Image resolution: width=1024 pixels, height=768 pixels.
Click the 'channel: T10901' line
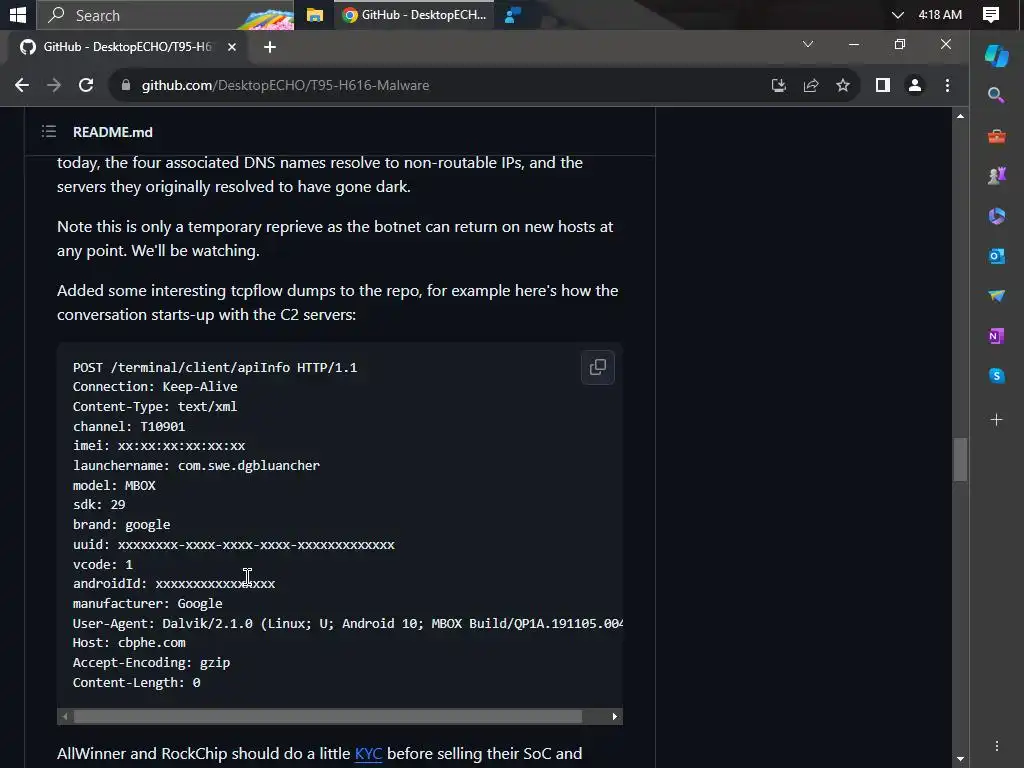coord(129,426)
